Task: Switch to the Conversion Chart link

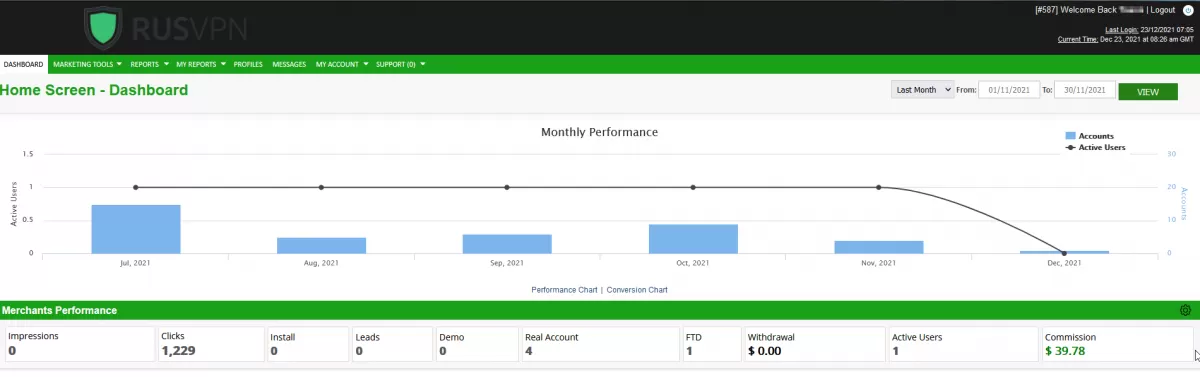Action: pyautogui.click(x=637, y=290)
